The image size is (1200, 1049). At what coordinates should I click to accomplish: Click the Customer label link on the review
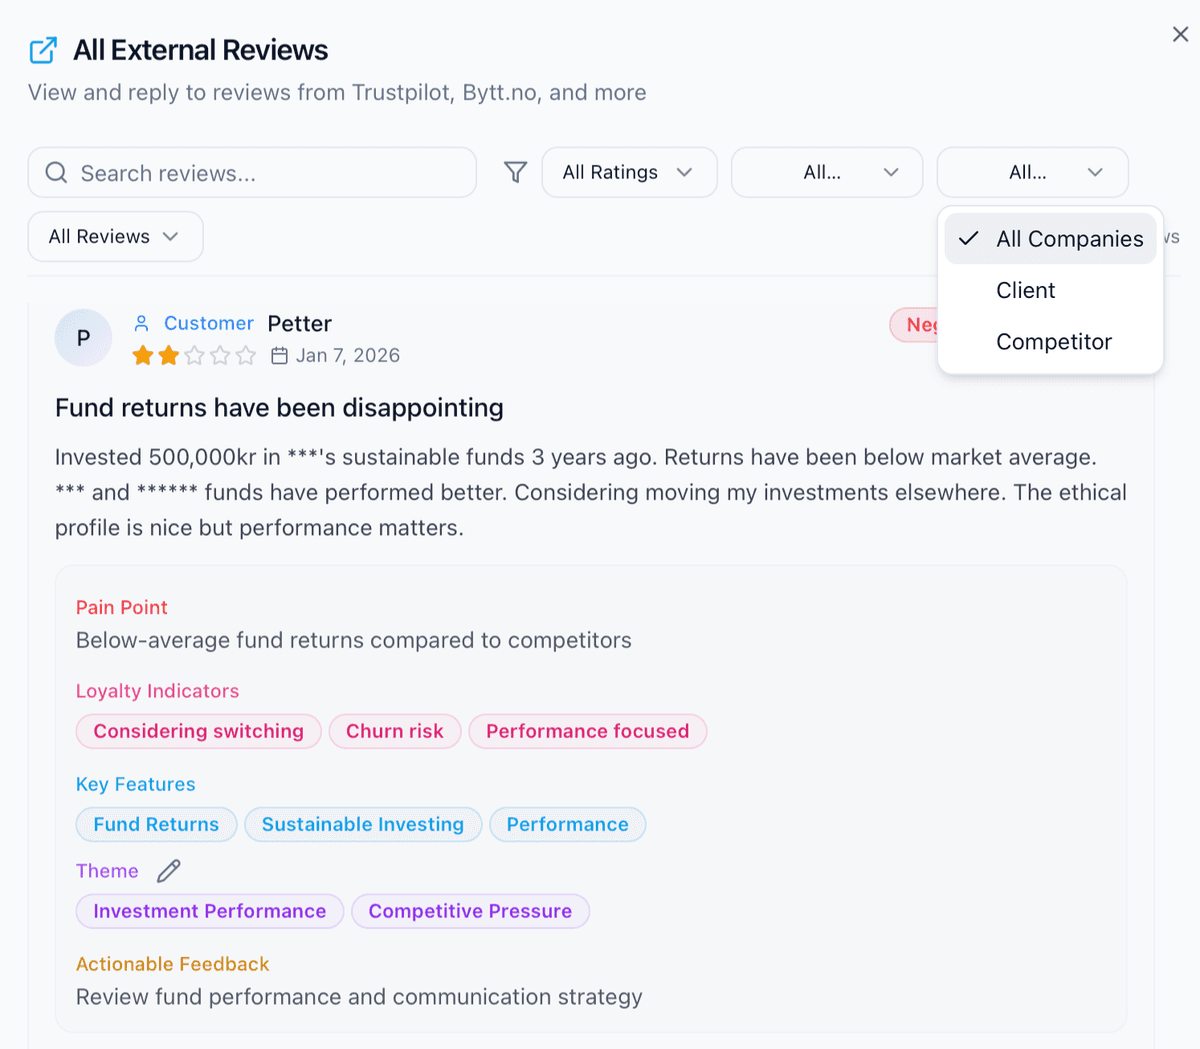[x=209, y=323]
